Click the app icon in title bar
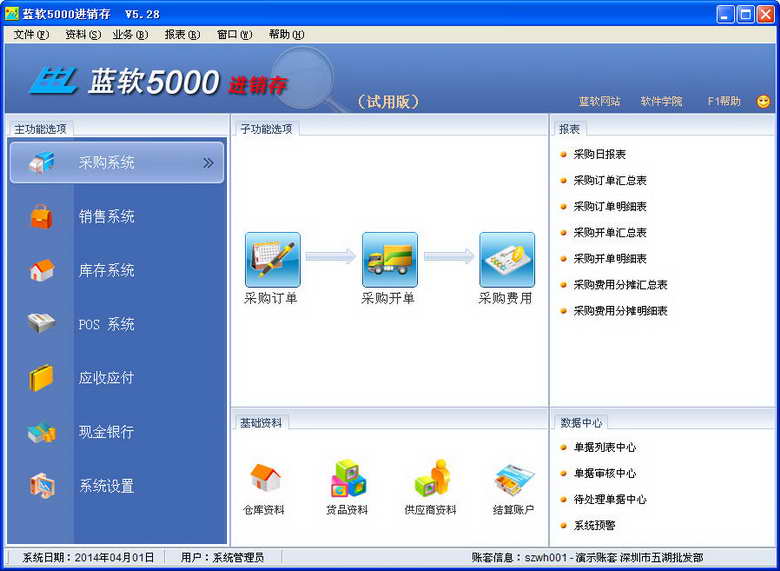Viewport: 780px width, 571px height. (x=11, y=14)
